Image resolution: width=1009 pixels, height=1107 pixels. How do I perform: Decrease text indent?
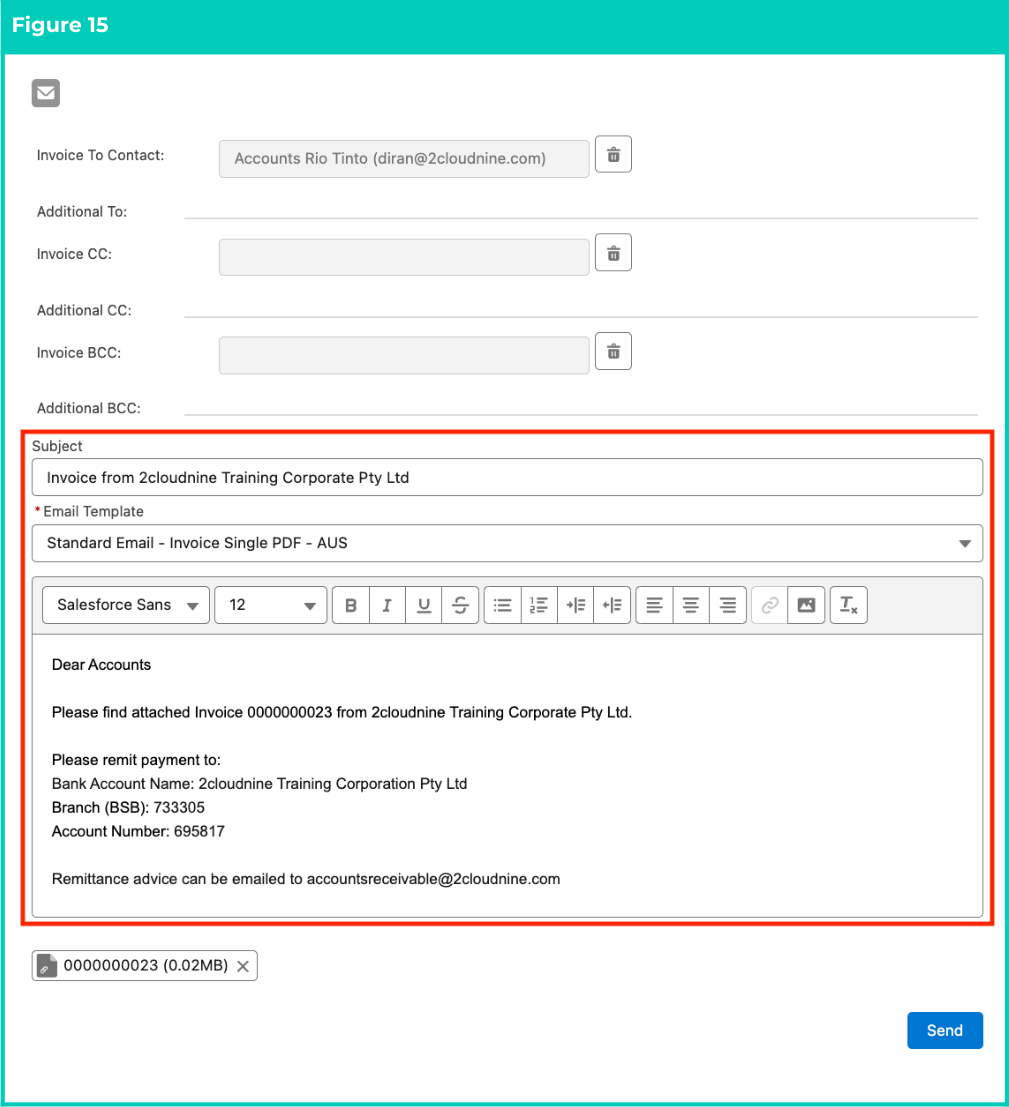tap(612, 605)
